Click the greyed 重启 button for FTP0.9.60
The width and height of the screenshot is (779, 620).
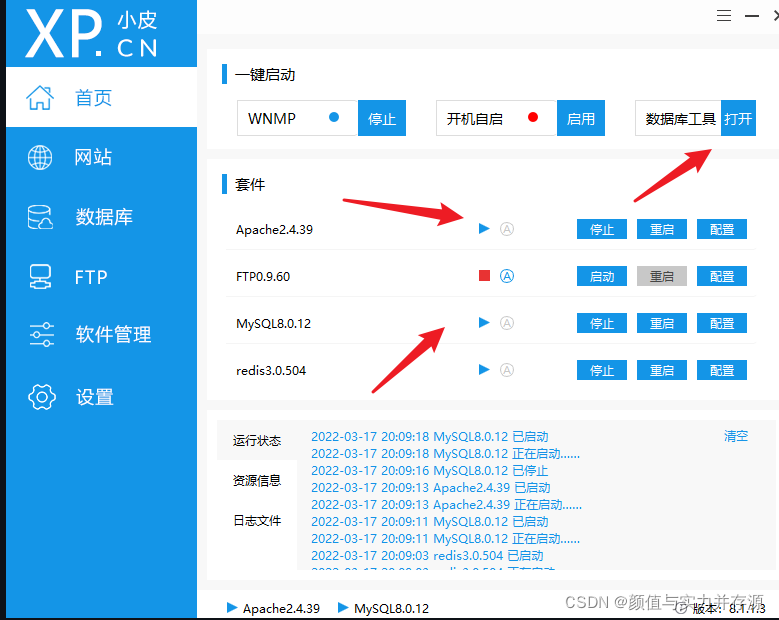[x=662, y=276]
